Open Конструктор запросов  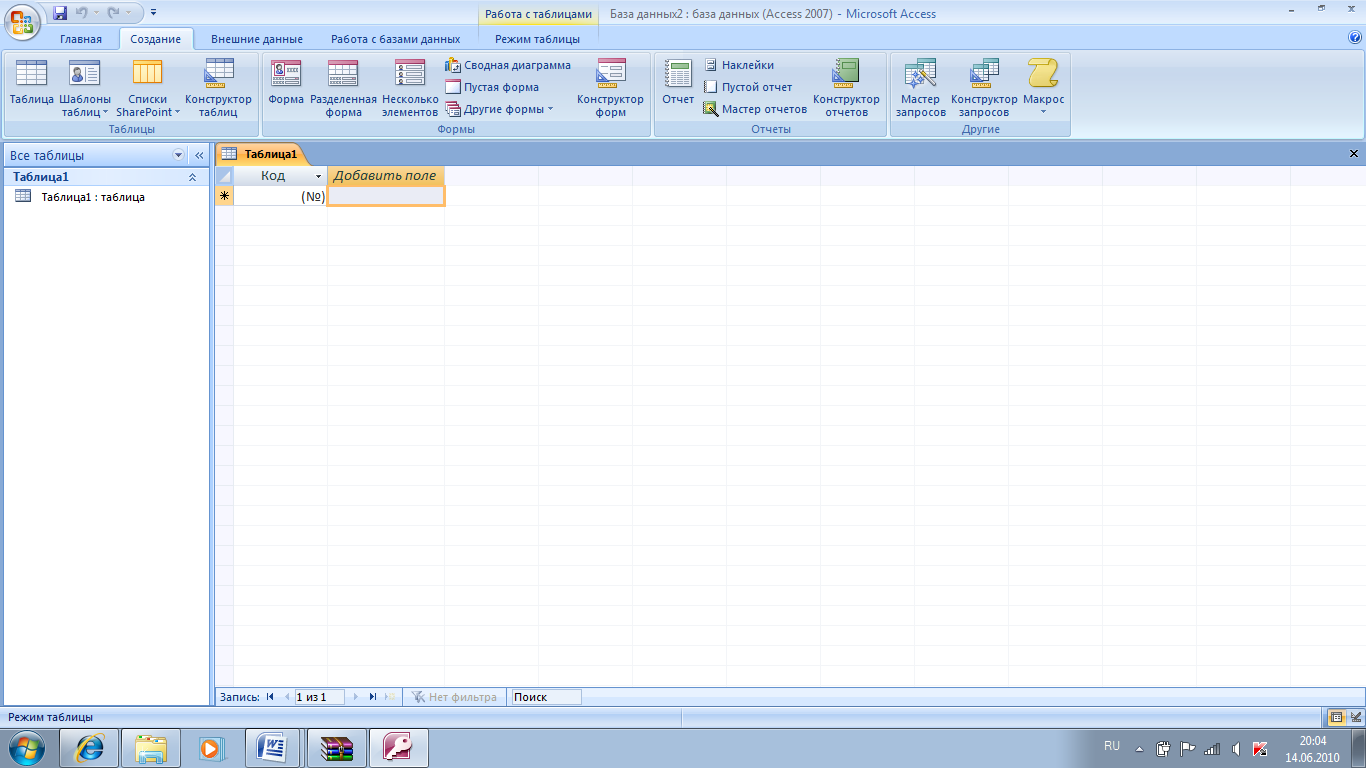(x=984, y=88)
